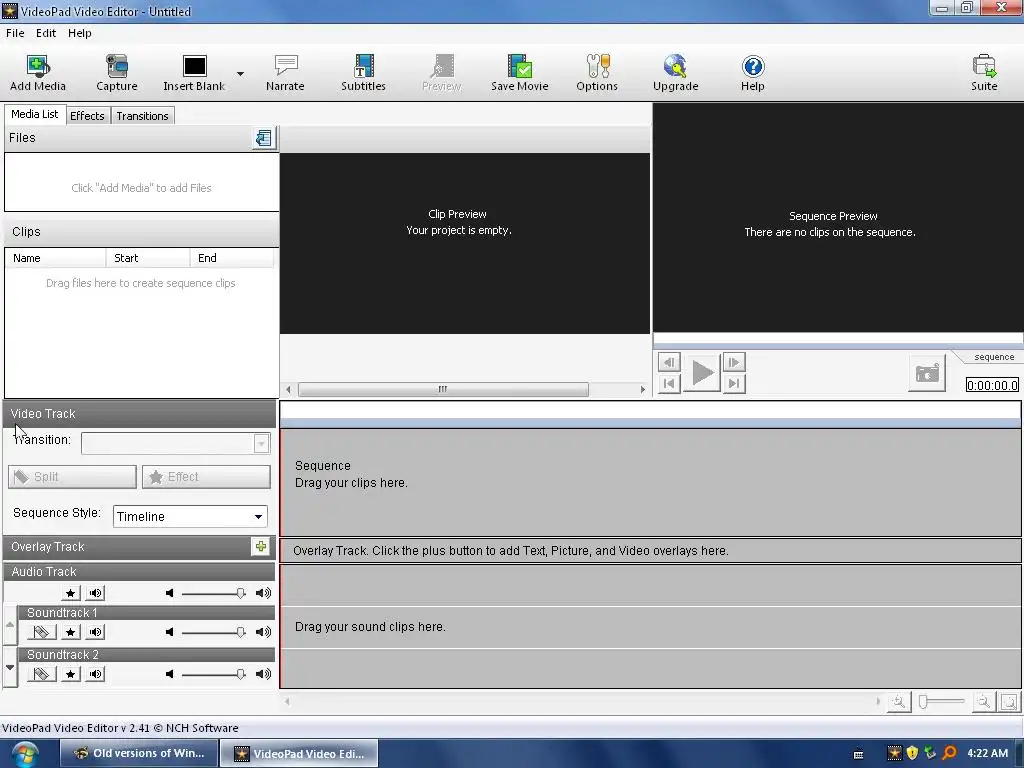The height and width of the screenshot is (768, 1024).
Task: Open the Capture video tool
Action: 116,72
